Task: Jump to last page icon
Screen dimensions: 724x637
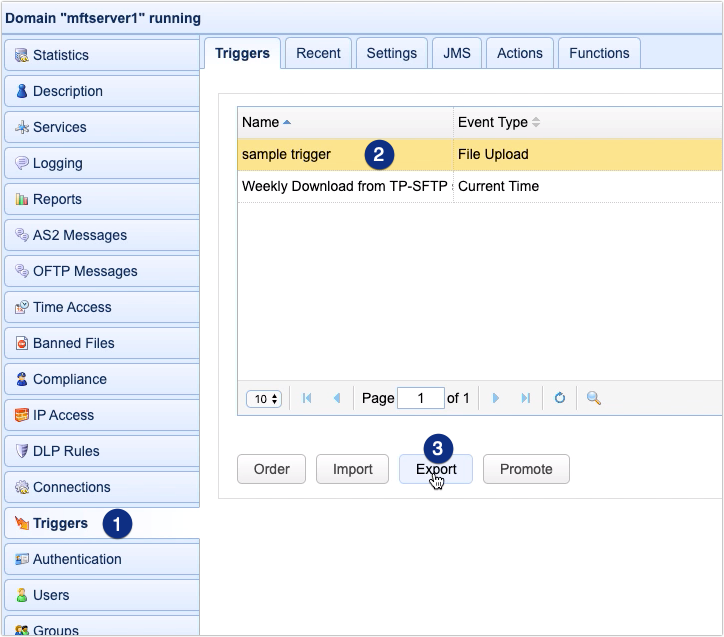Action: tap(525, 398)
